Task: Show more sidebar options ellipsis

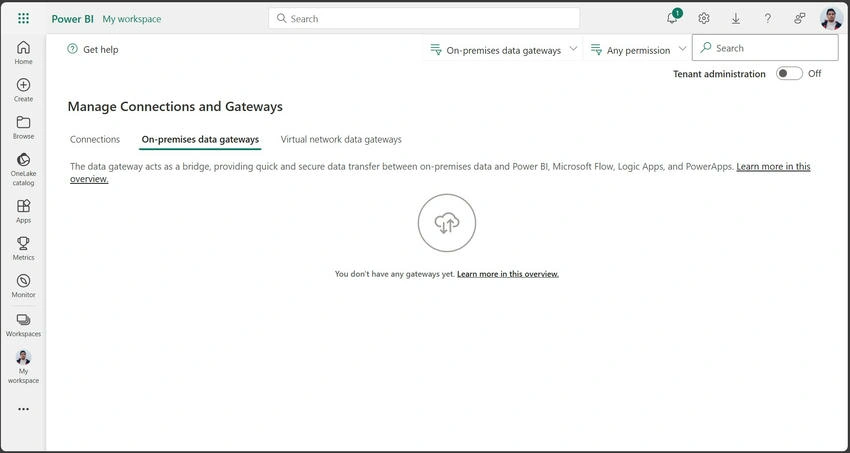Action: point(23,409)
